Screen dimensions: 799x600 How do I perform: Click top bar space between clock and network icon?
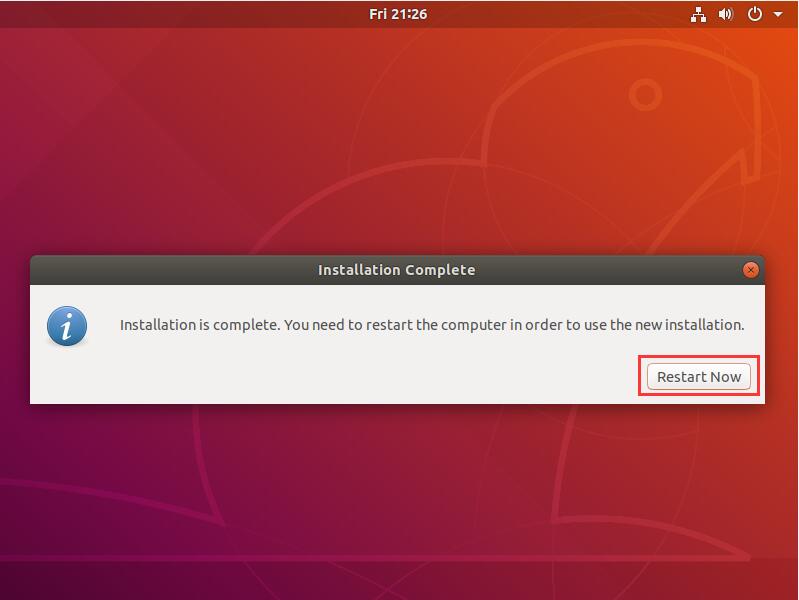[x=558, y=14]
